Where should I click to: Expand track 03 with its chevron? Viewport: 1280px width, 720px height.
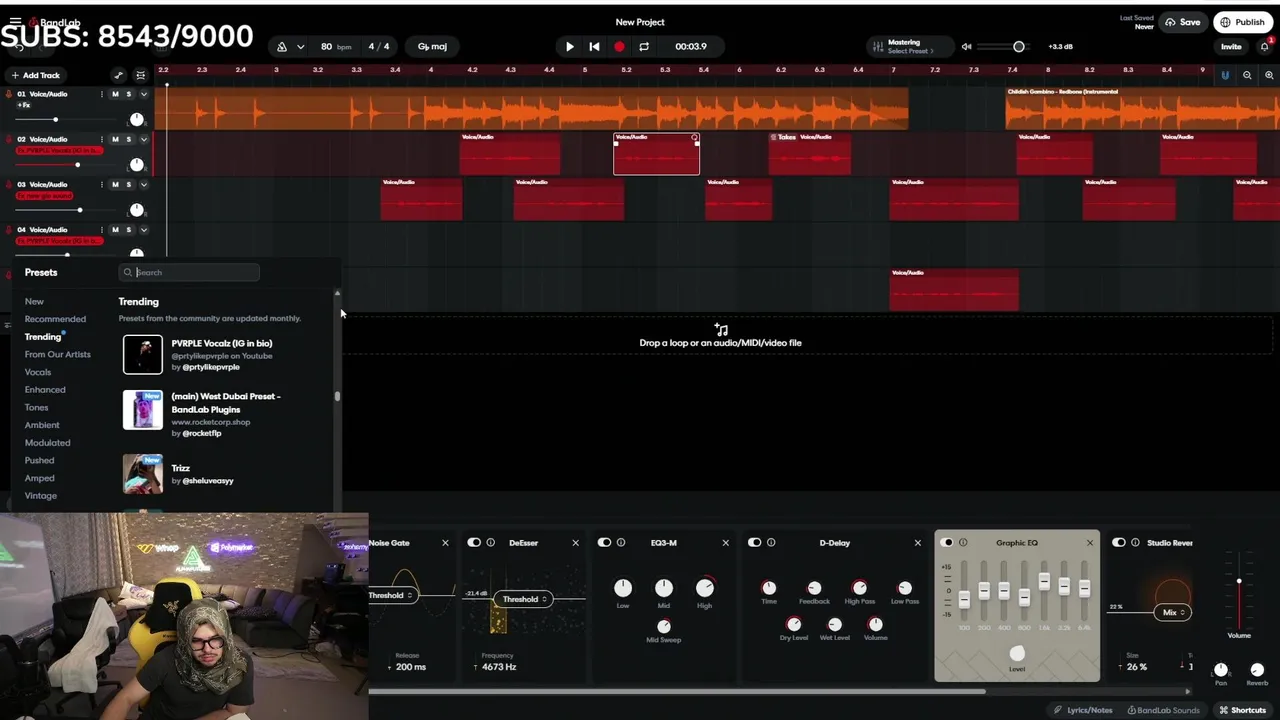pos(144,184)
